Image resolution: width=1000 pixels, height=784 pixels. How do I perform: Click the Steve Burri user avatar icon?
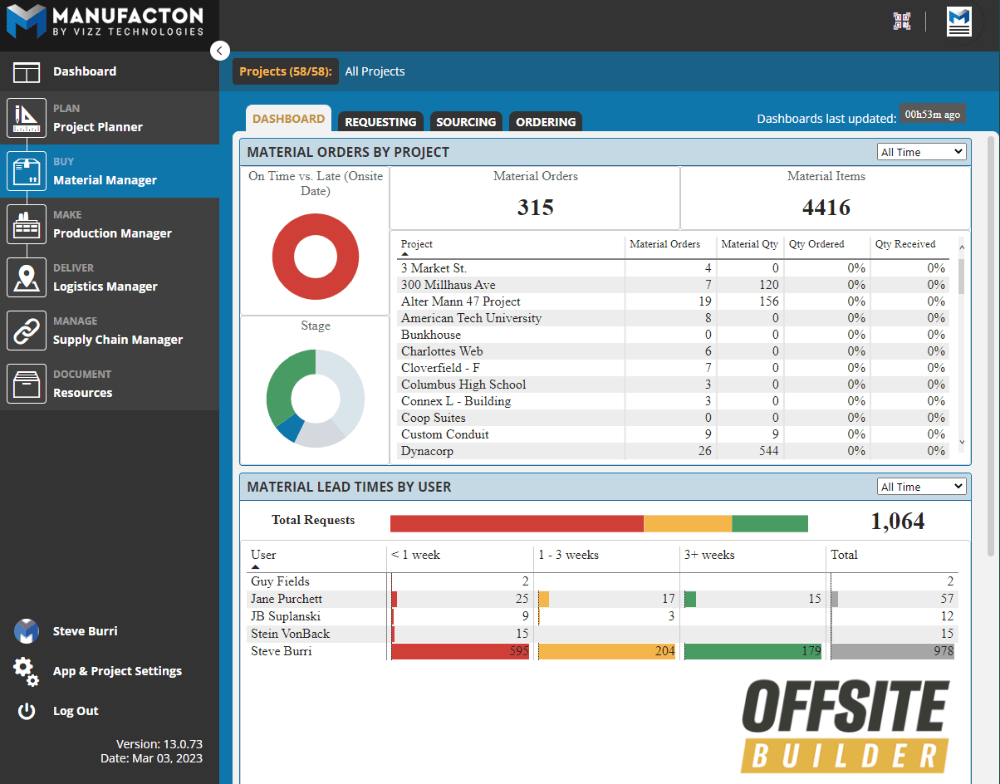pyautogui.click(x=25, y=630)
